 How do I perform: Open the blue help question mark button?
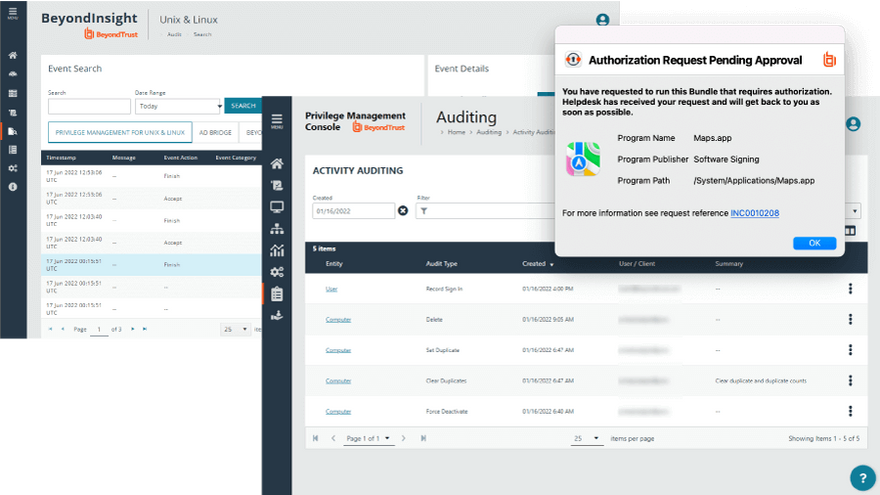click(862, 477)
